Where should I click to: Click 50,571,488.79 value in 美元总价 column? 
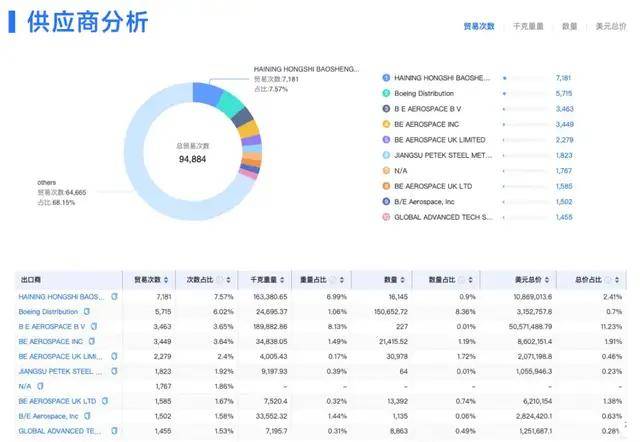[530, 327]
